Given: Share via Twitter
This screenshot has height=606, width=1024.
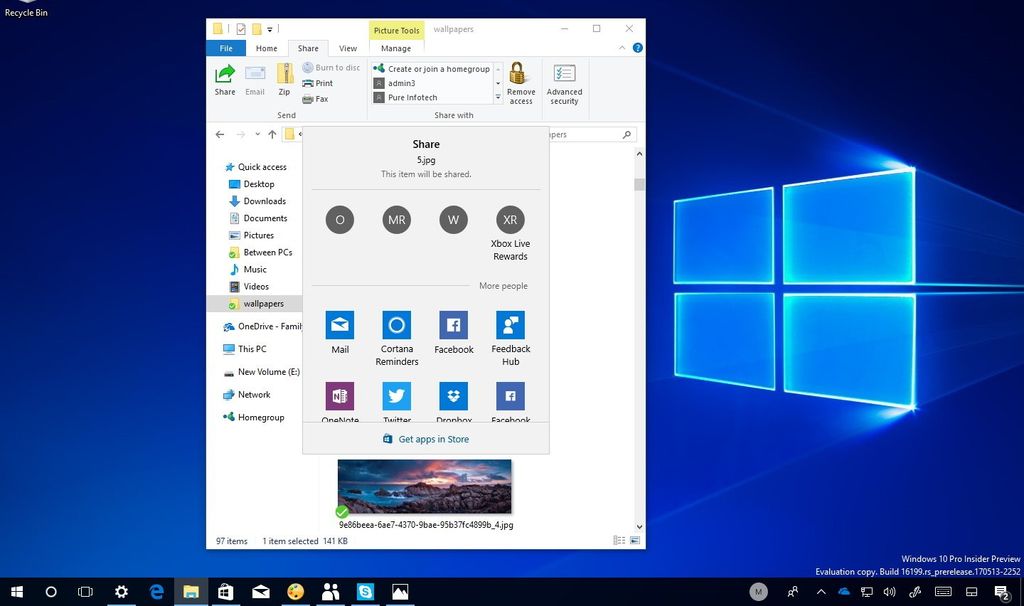Looking at the screenshot, I should (396, 400).
